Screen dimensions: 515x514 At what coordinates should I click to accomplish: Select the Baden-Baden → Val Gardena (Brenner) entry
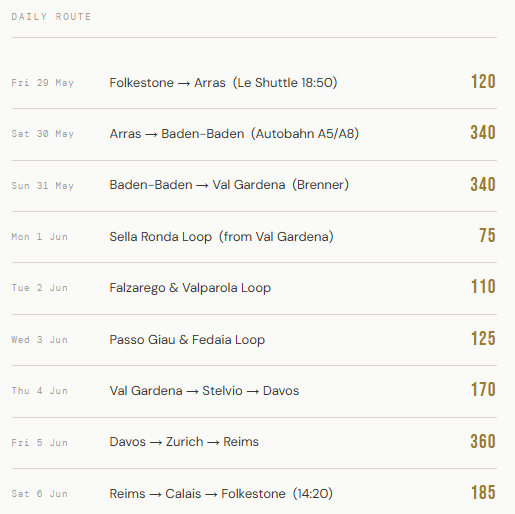229,185
